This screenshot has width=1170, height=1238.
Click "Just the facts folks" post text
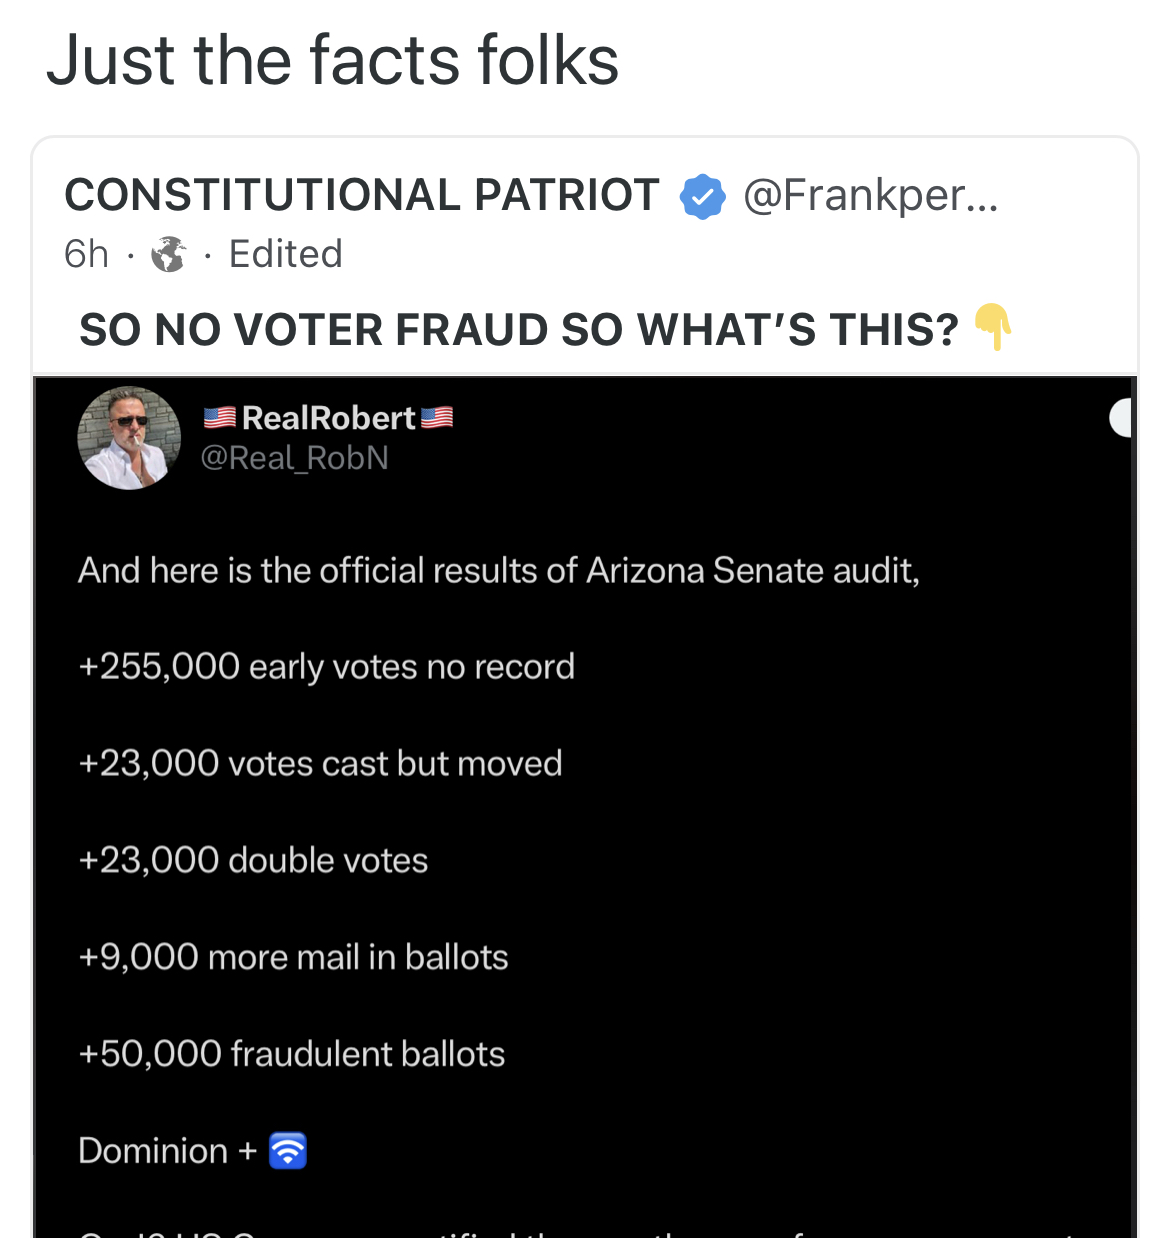point(333,60)
